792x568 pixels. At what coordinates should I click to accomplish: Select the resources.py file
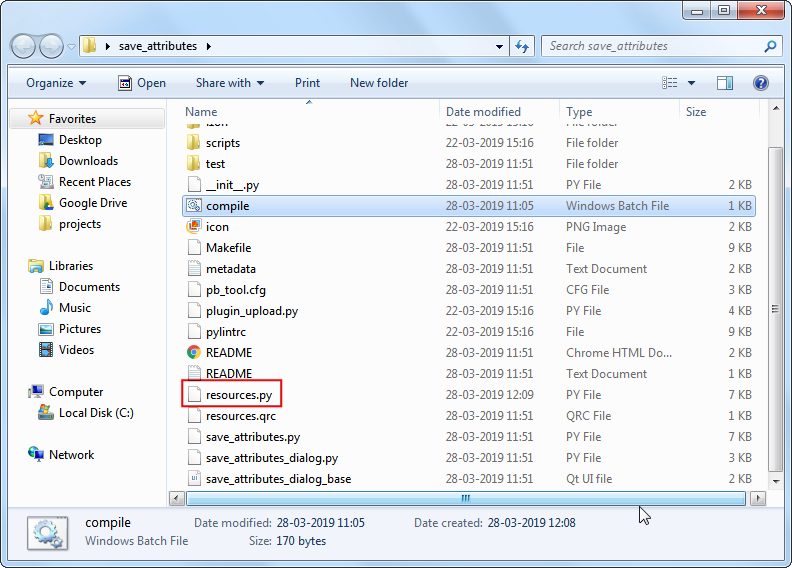[238, 395]
